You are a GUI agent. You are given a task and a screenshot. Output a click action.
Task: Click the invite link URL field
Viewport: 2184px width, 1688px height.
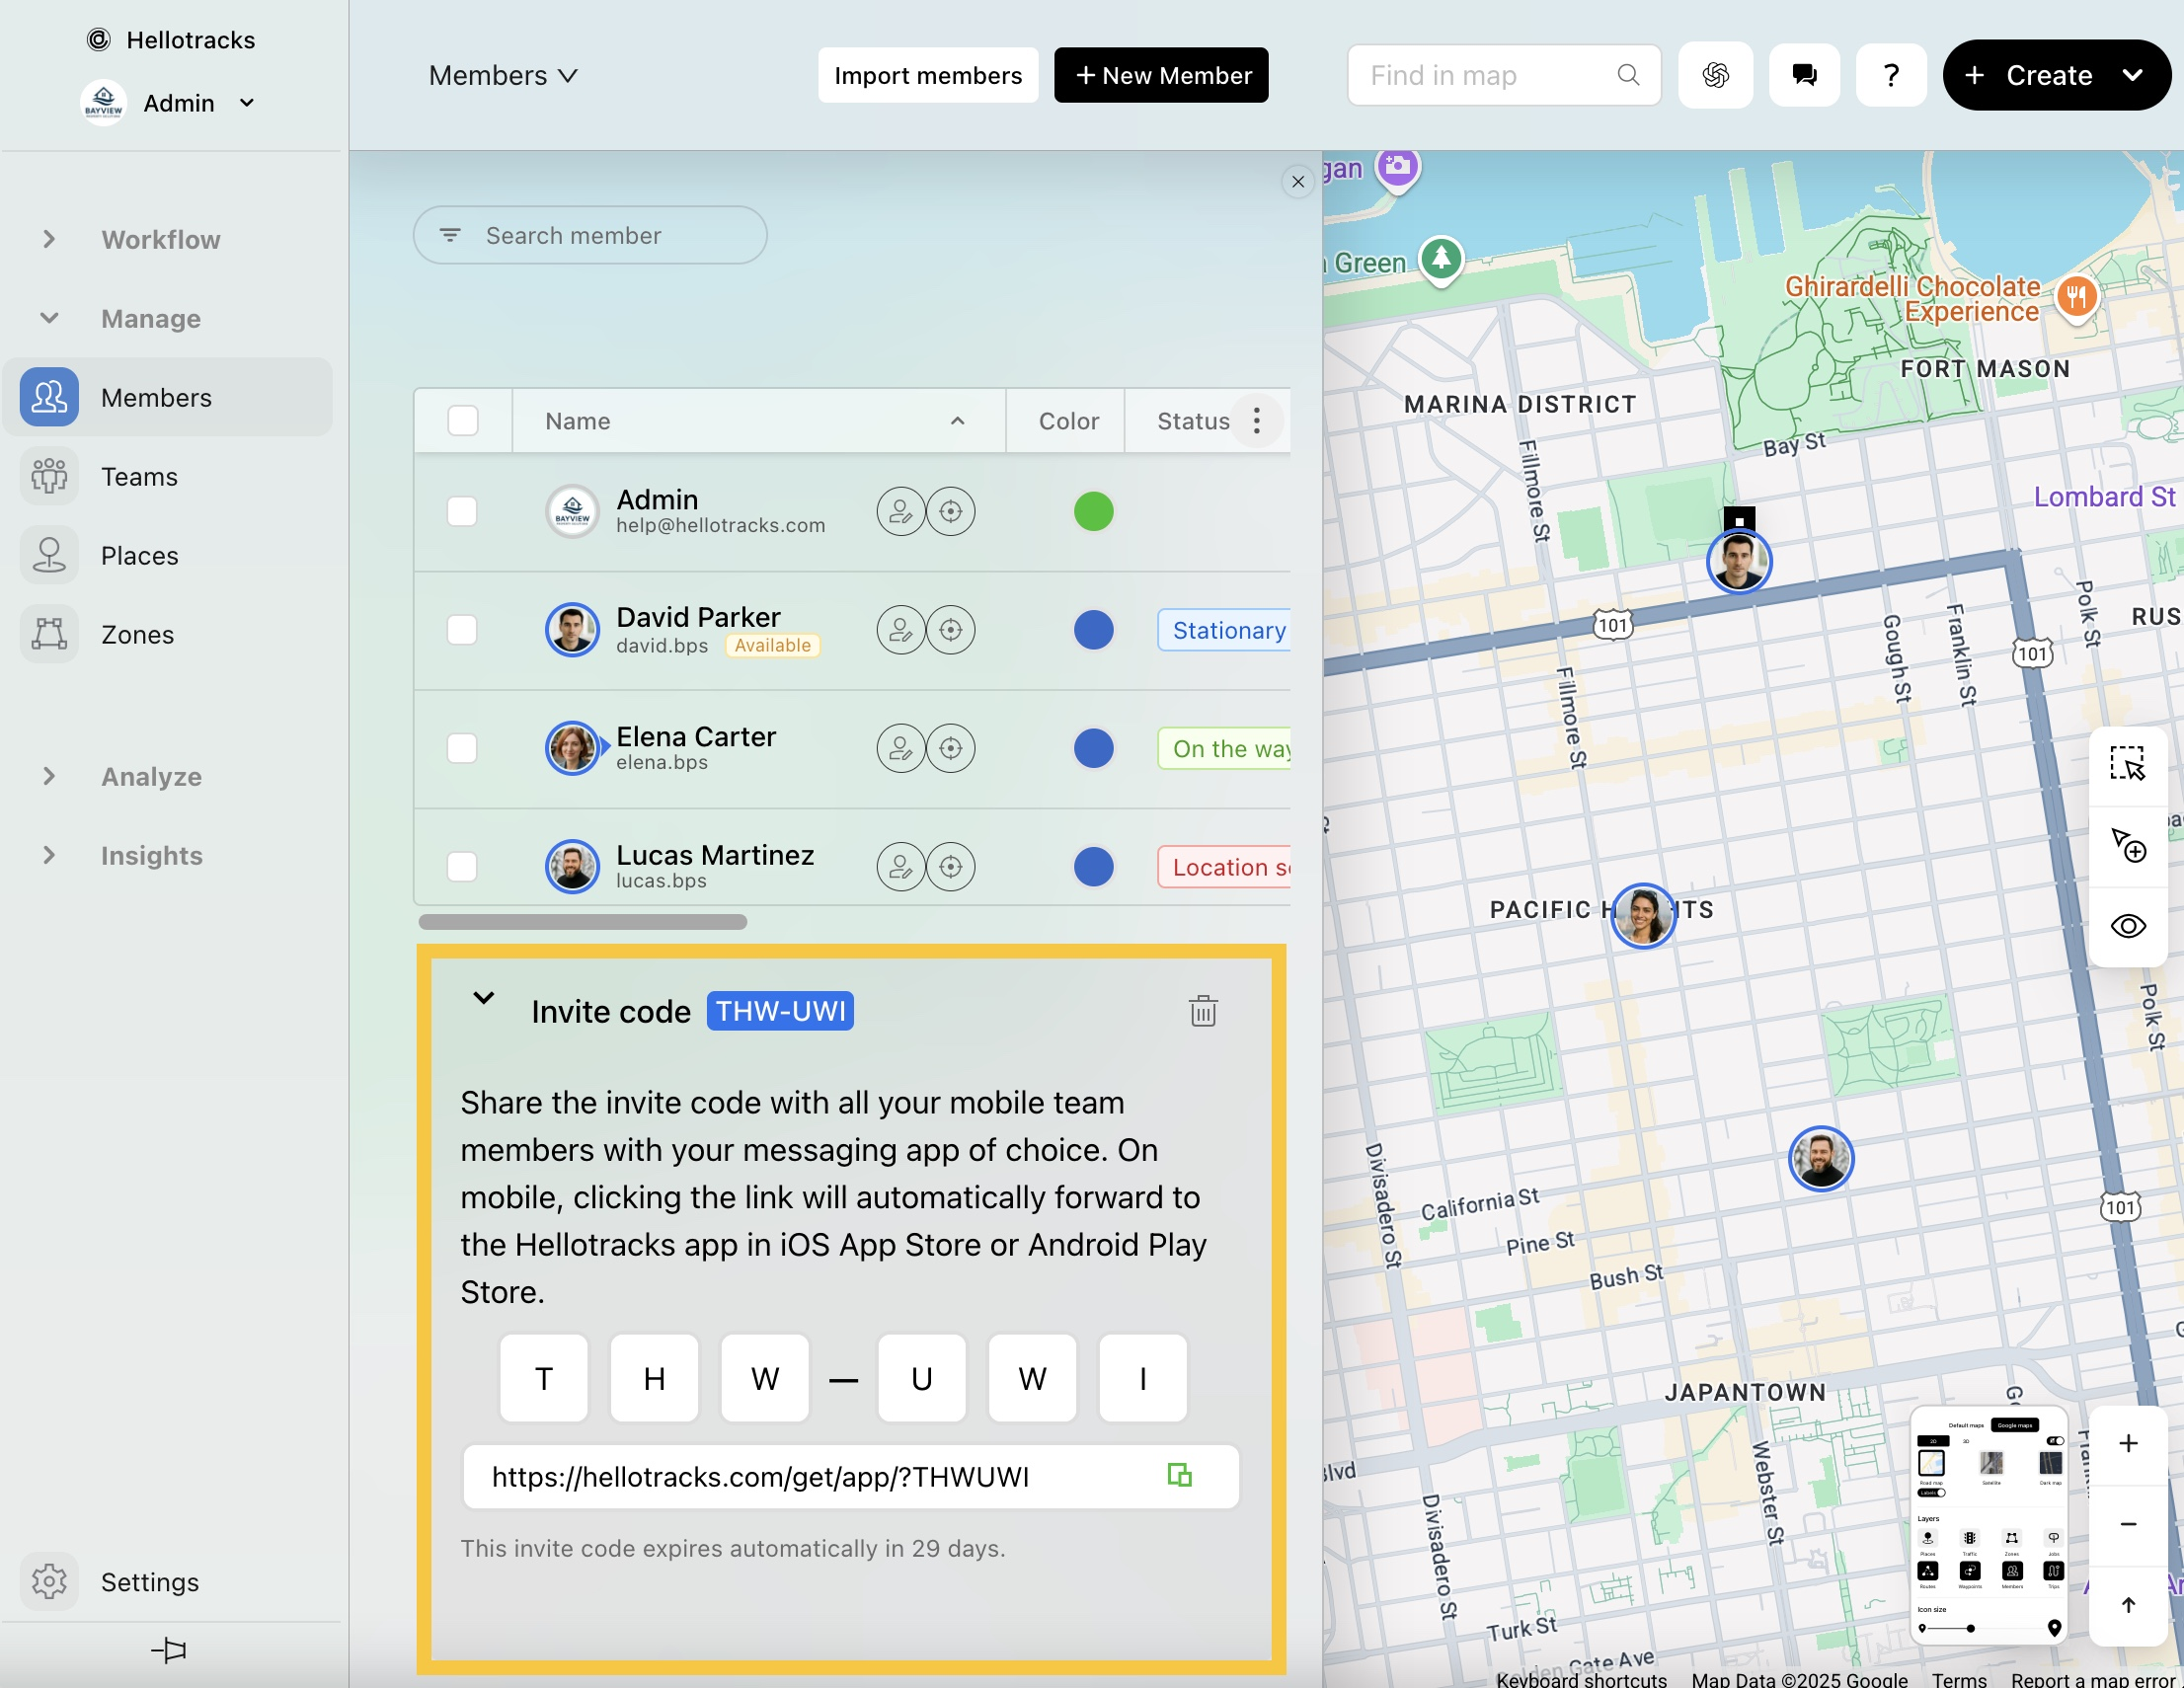[x=850, y=1477]
